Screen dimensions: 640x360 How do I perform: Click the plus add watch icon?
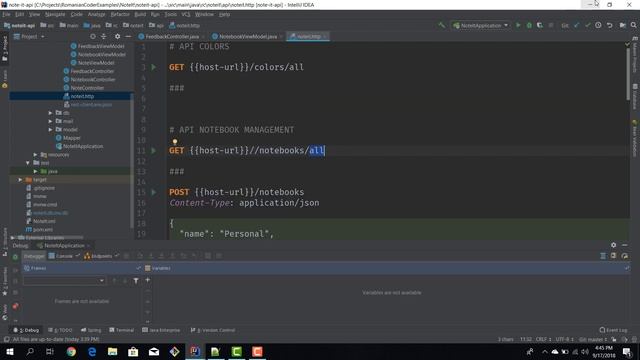click(x=148, y=280)
